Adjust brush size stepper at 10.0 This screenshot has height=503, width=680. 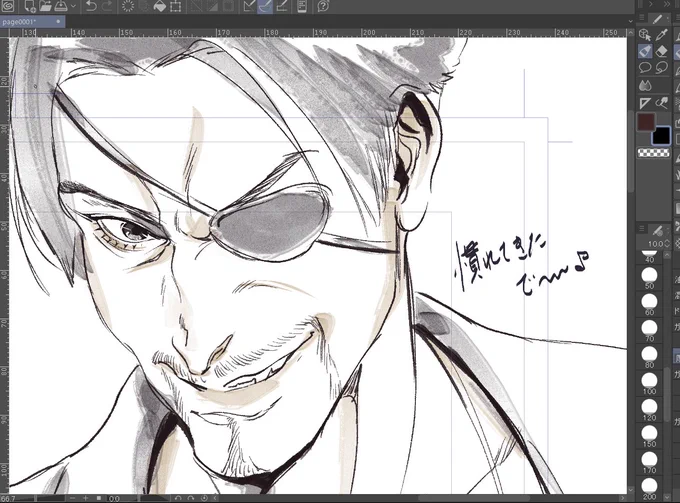click(667, 244)
